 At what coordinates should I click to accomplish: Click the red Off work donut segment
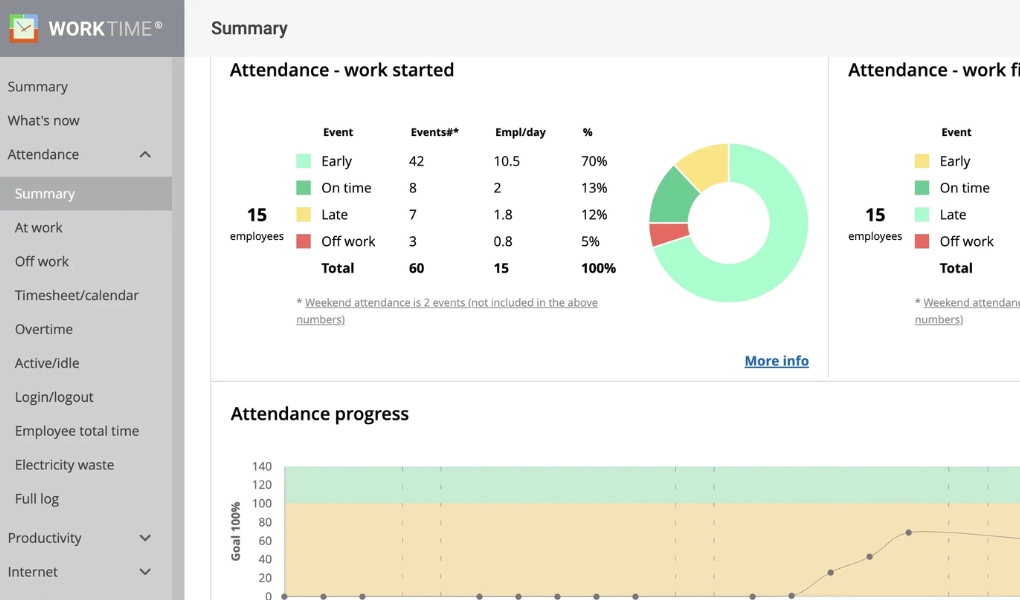tap(668, 234)
